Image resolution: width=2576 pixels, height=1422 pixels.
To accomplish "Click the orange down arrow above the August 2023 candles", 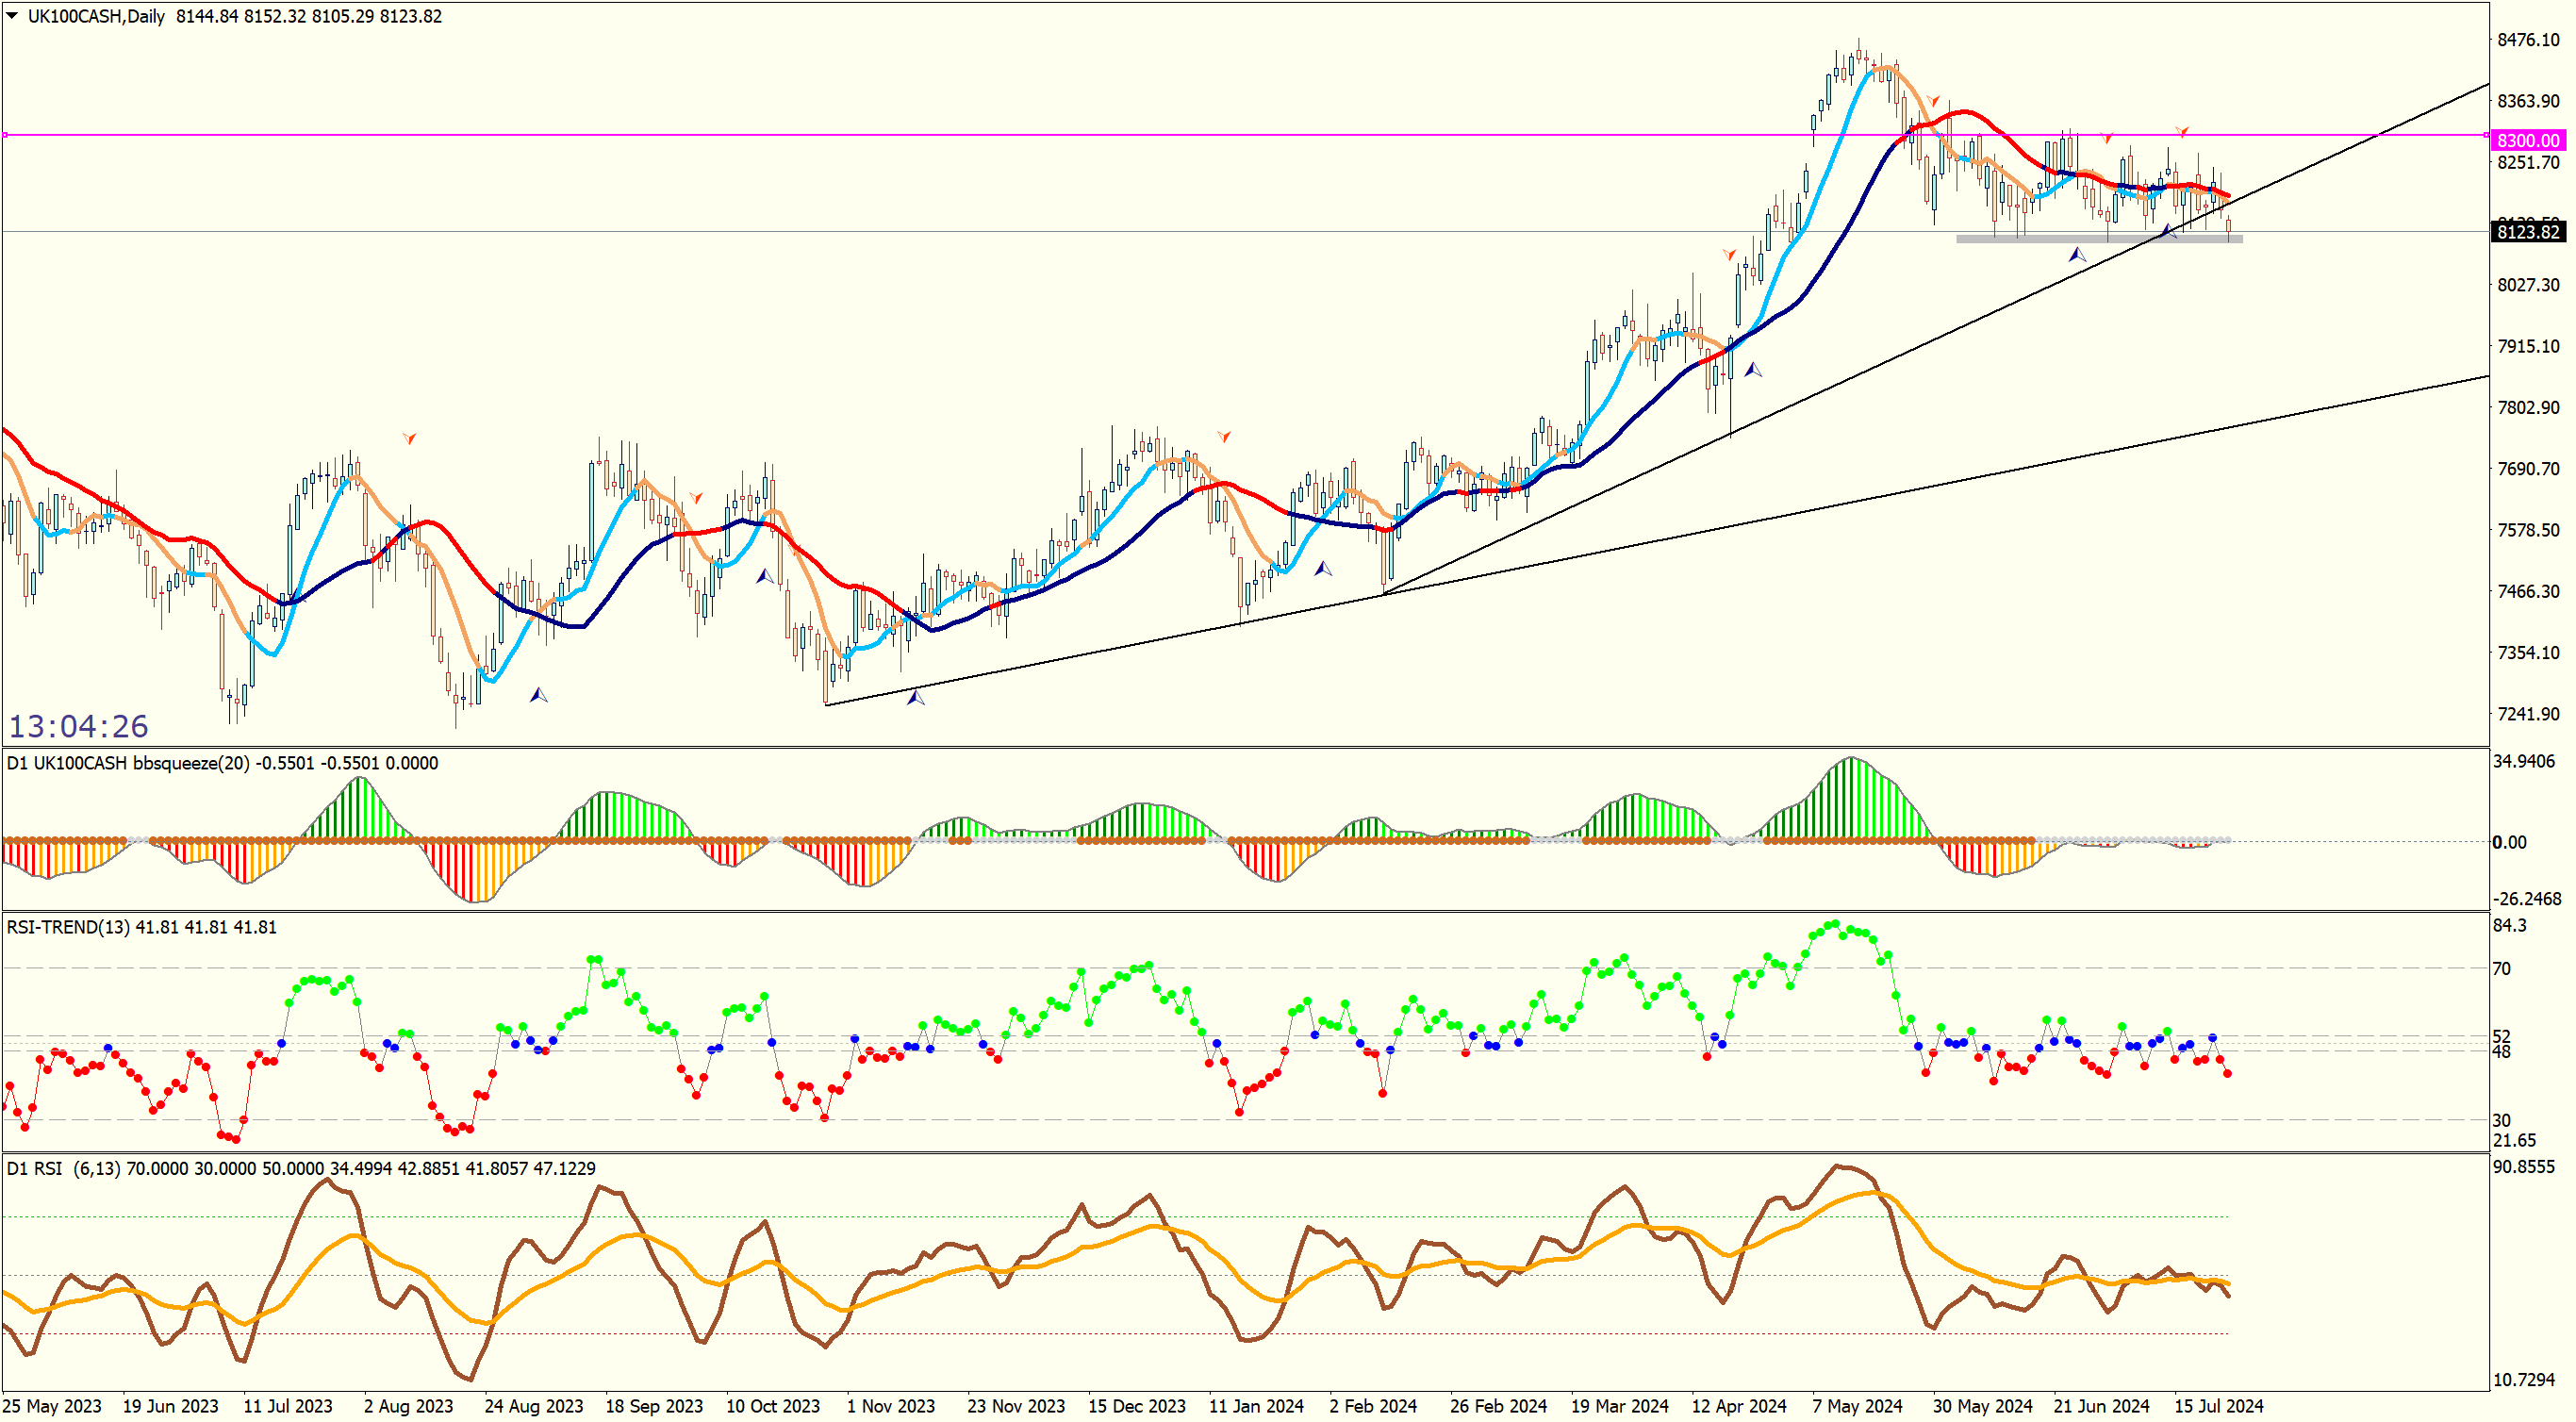I will (x=409, y=438).
